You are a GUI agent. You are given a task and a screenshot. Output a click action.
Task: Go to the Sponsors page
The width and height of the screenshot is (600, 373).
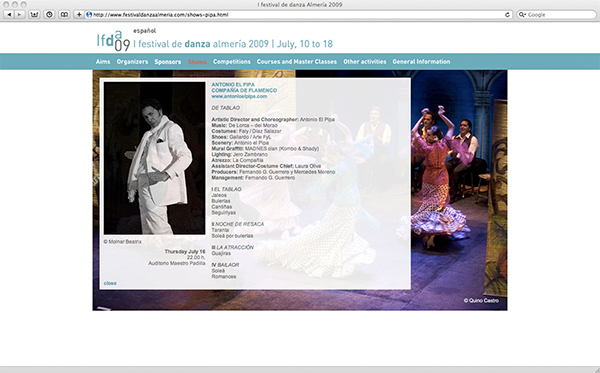click(x=168, y=62)
